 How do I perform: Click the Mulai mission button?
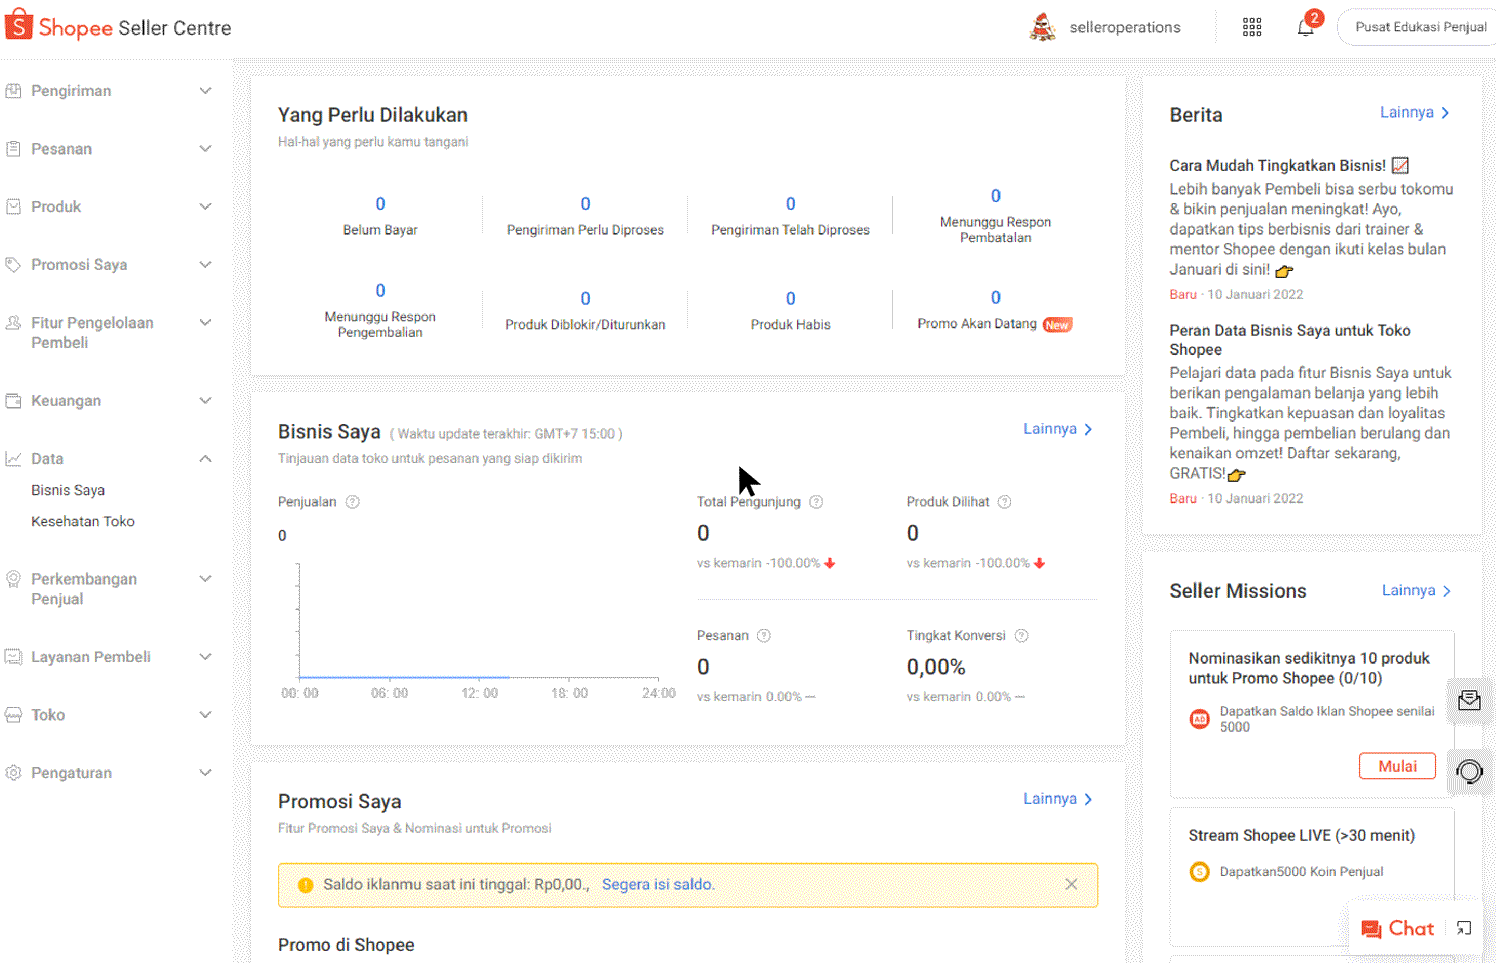point(1397,766)
